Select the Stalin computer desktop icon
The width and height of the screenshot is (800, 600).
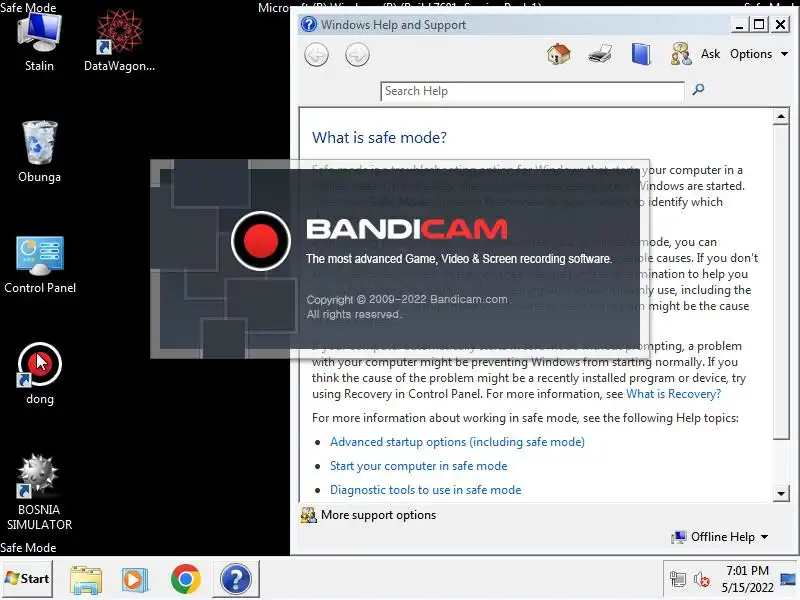click(39, 42)
